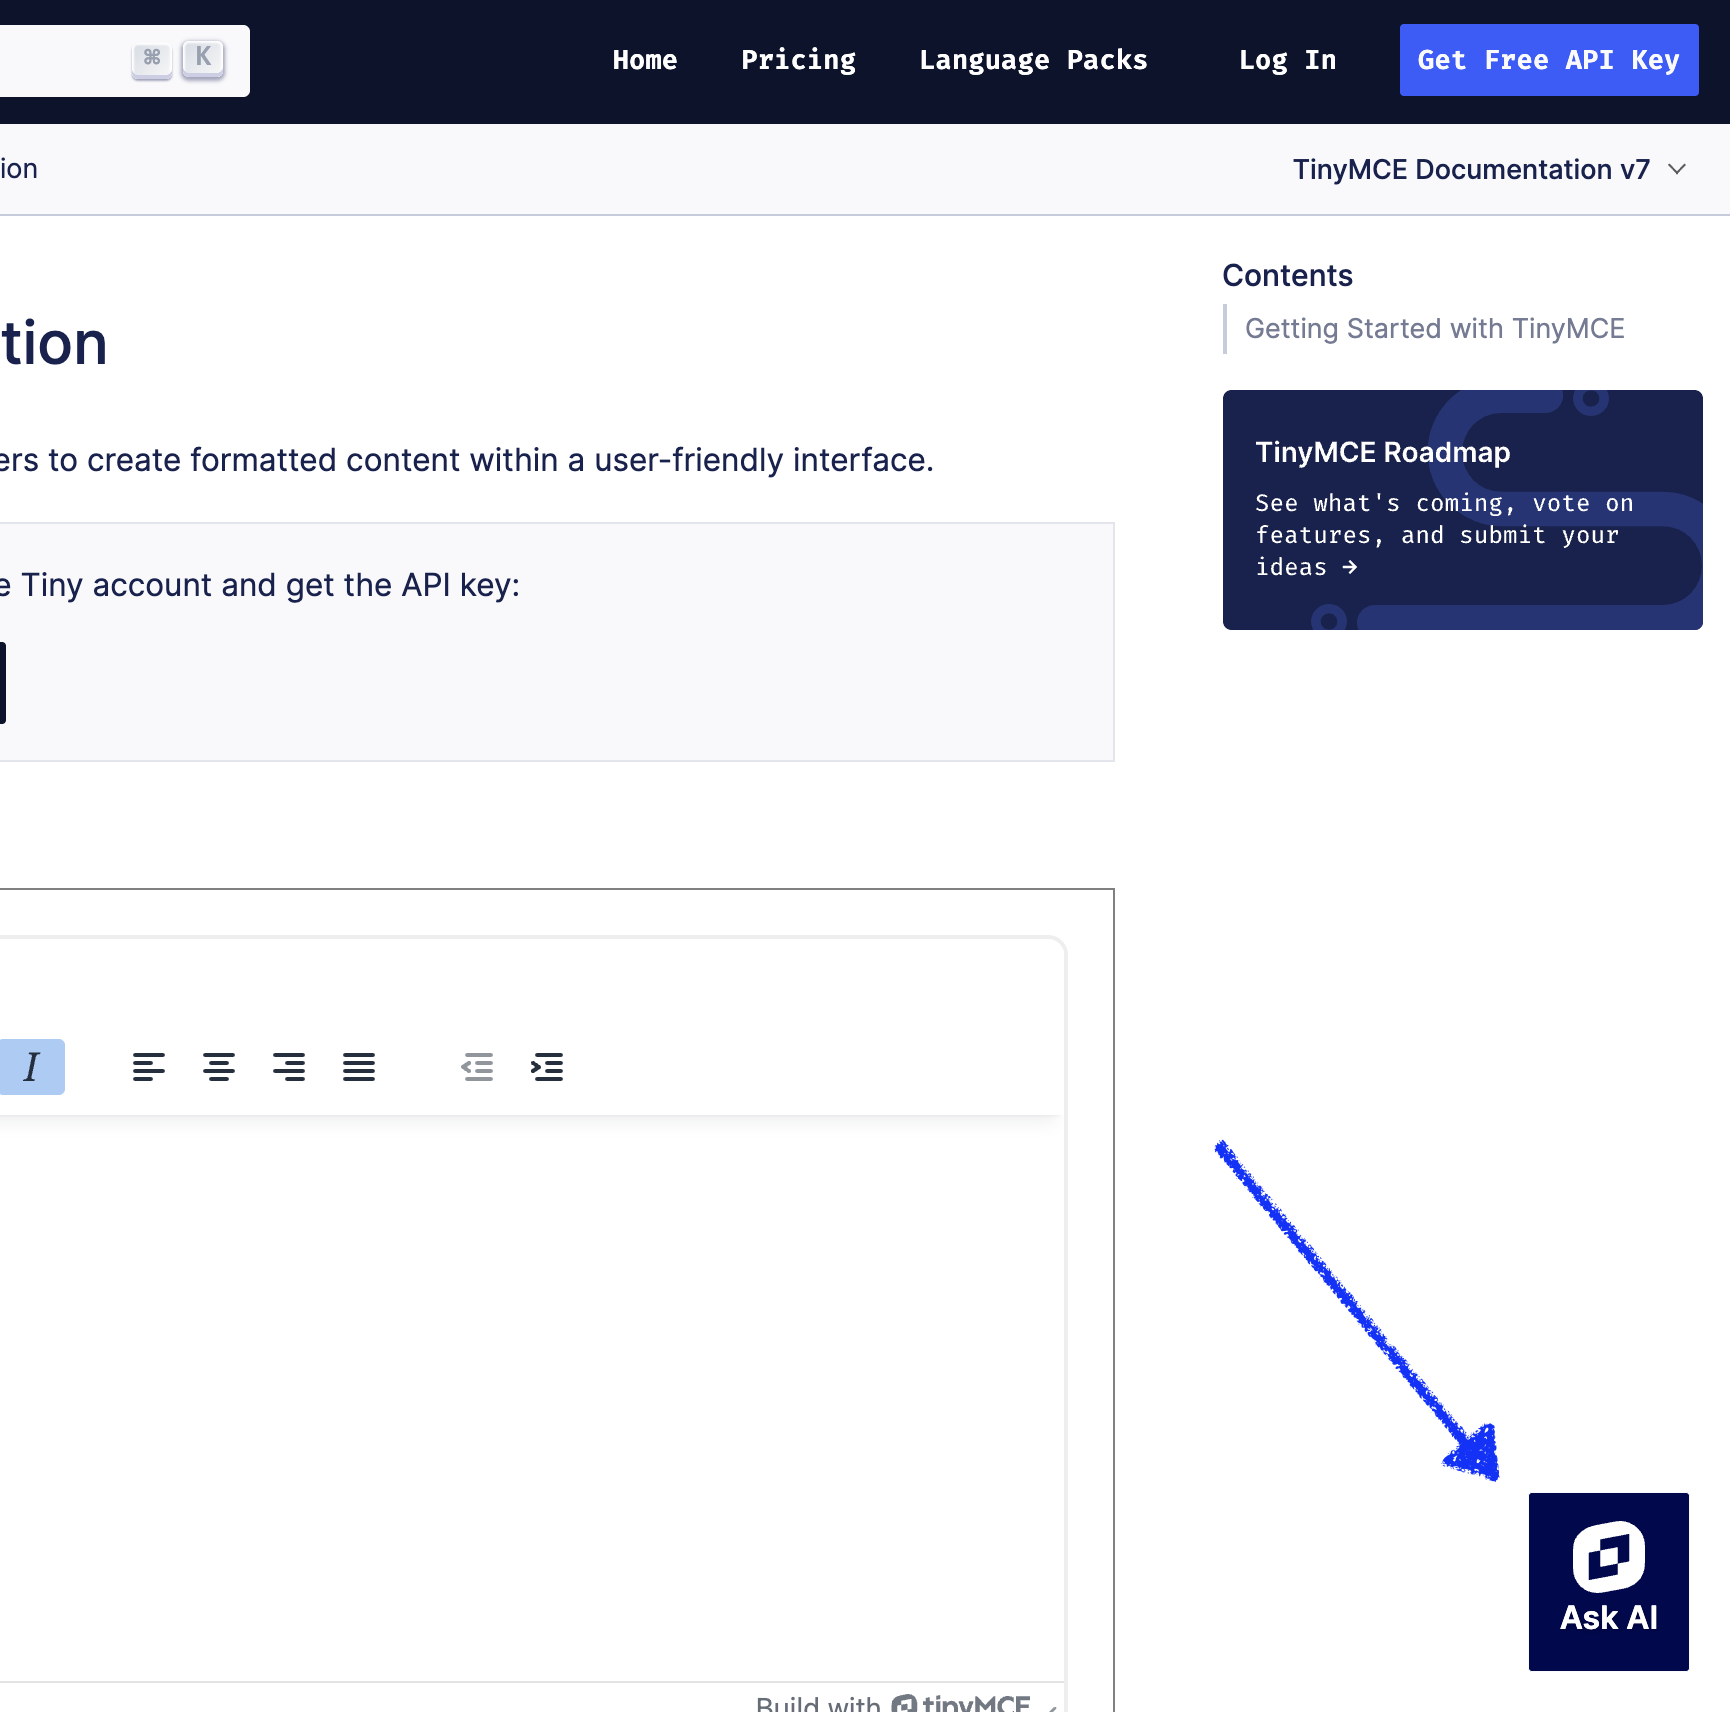Click Get Free API Key button
The height and width of the screenshot is (1712, 1730).
coord(1549,60)
